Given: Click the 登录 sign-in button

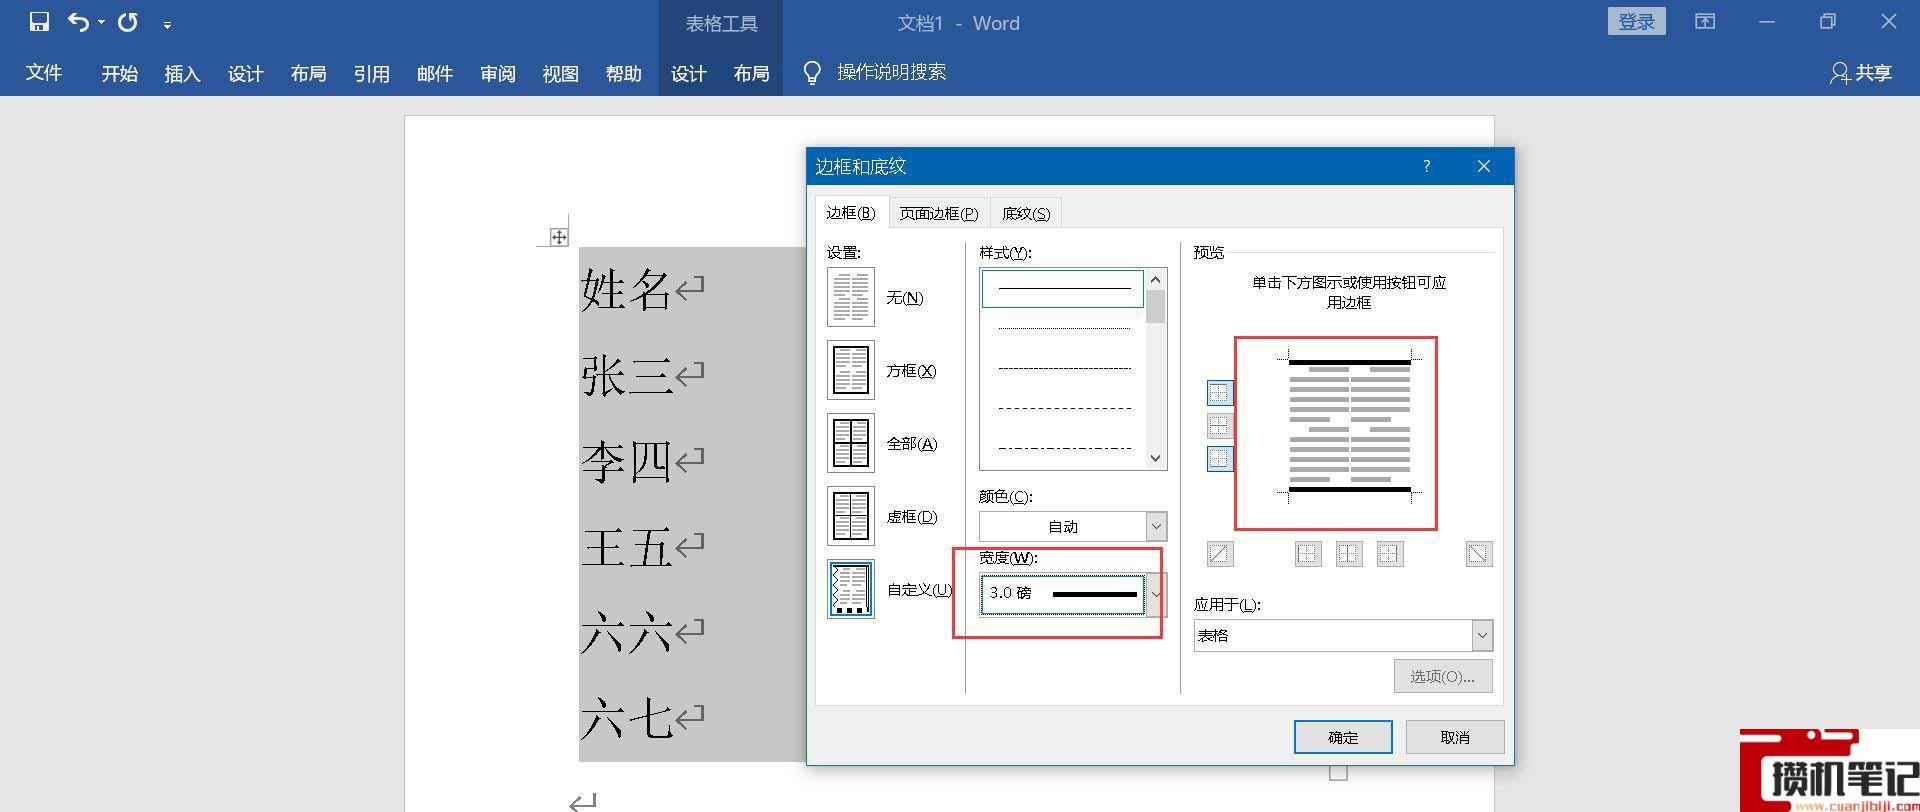Looking at the screenshot, I should (1636, 21).
